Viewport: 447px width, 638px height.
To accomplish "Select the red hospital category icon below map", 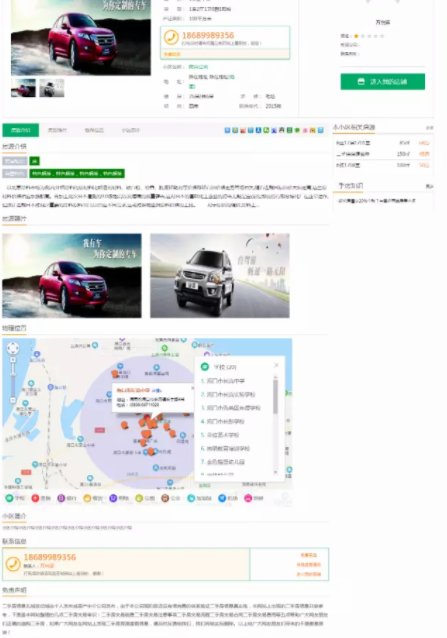I will coord(35,498).
